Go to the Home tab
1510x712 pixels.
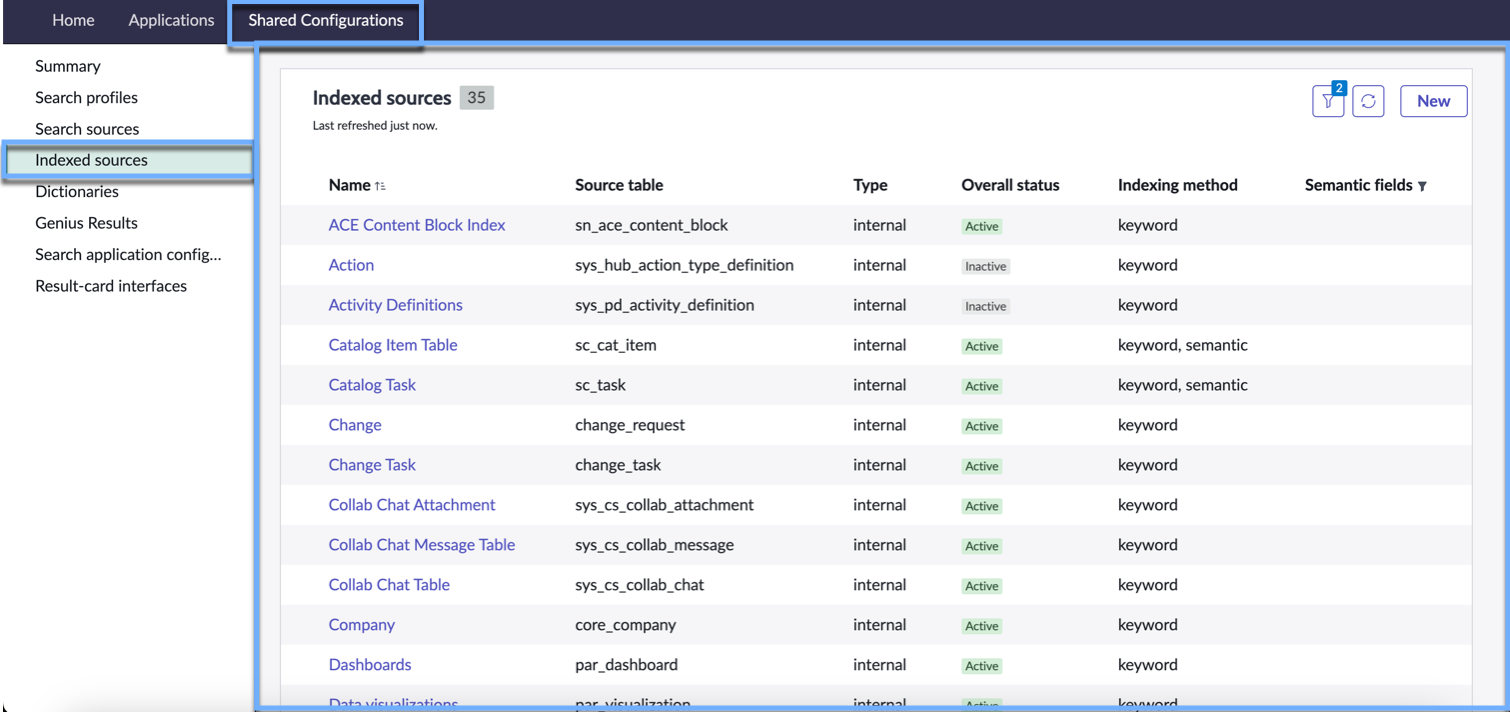73,20
